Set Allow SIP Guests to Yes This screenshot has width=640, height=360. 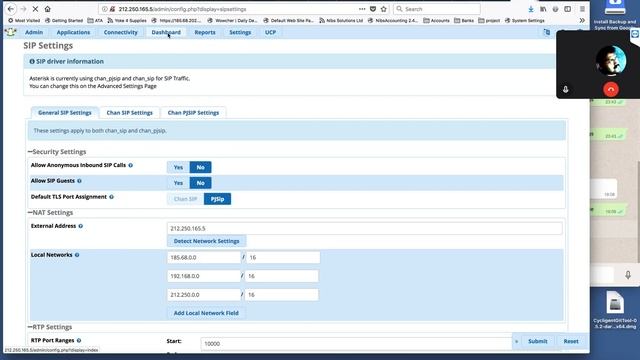178,183
